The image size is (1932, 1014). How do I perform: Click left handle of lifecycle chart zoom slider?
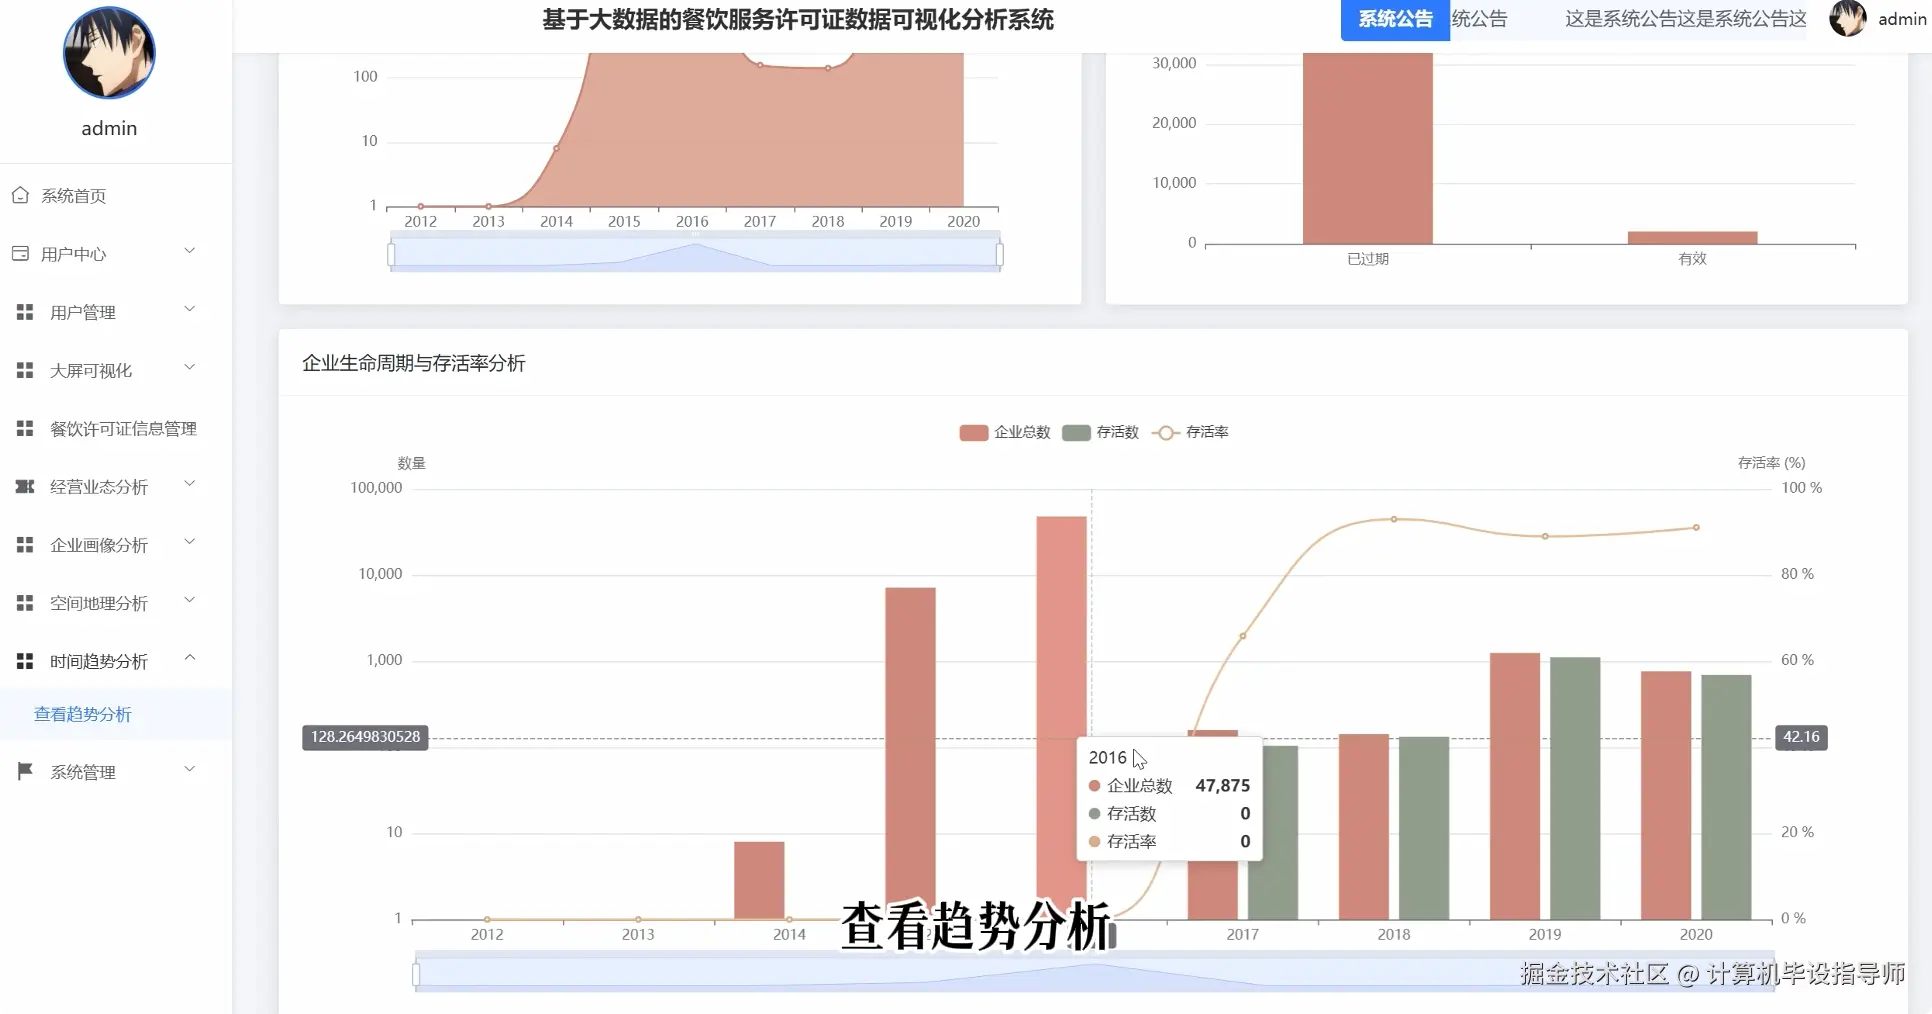[x=416, y=973]
